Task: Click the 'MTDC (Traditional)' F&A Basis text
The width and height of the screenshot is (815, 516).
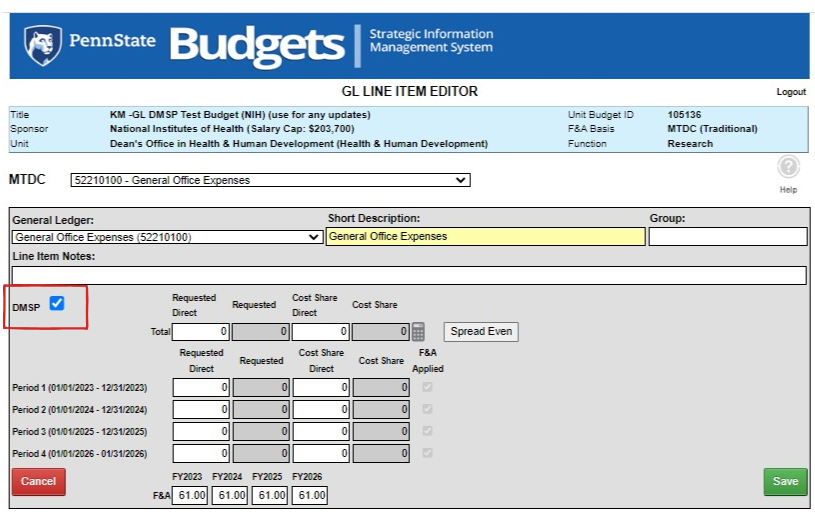Action: point(712,129)
